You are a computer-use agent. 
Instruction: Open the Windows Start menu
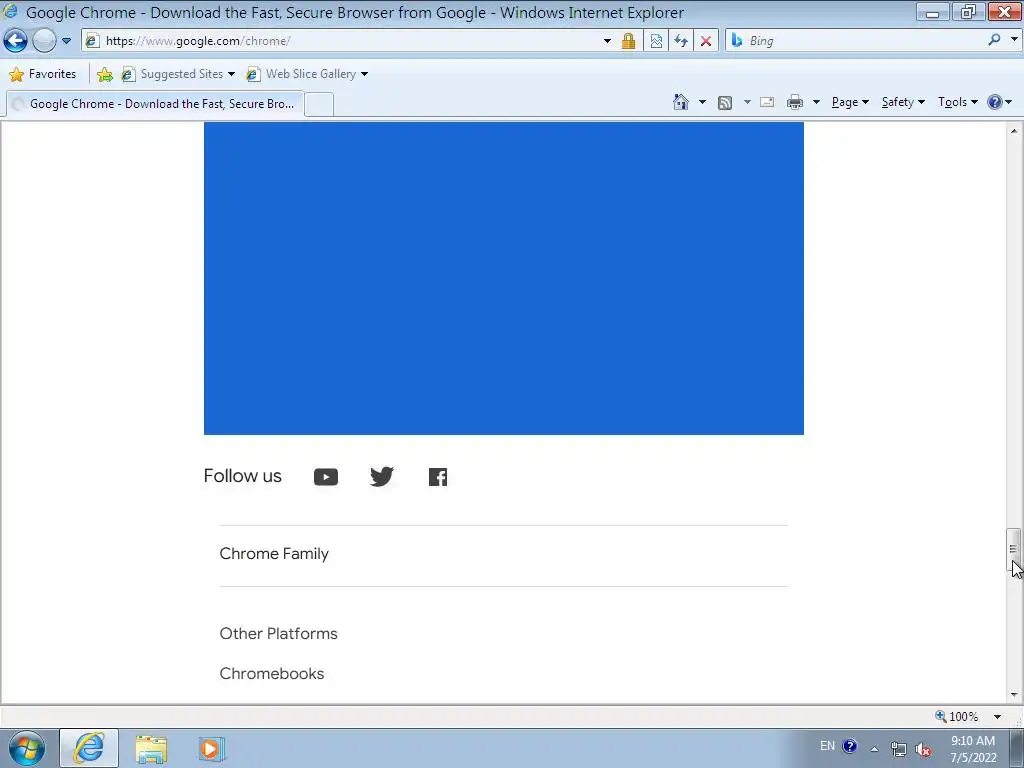coord(27,748)
